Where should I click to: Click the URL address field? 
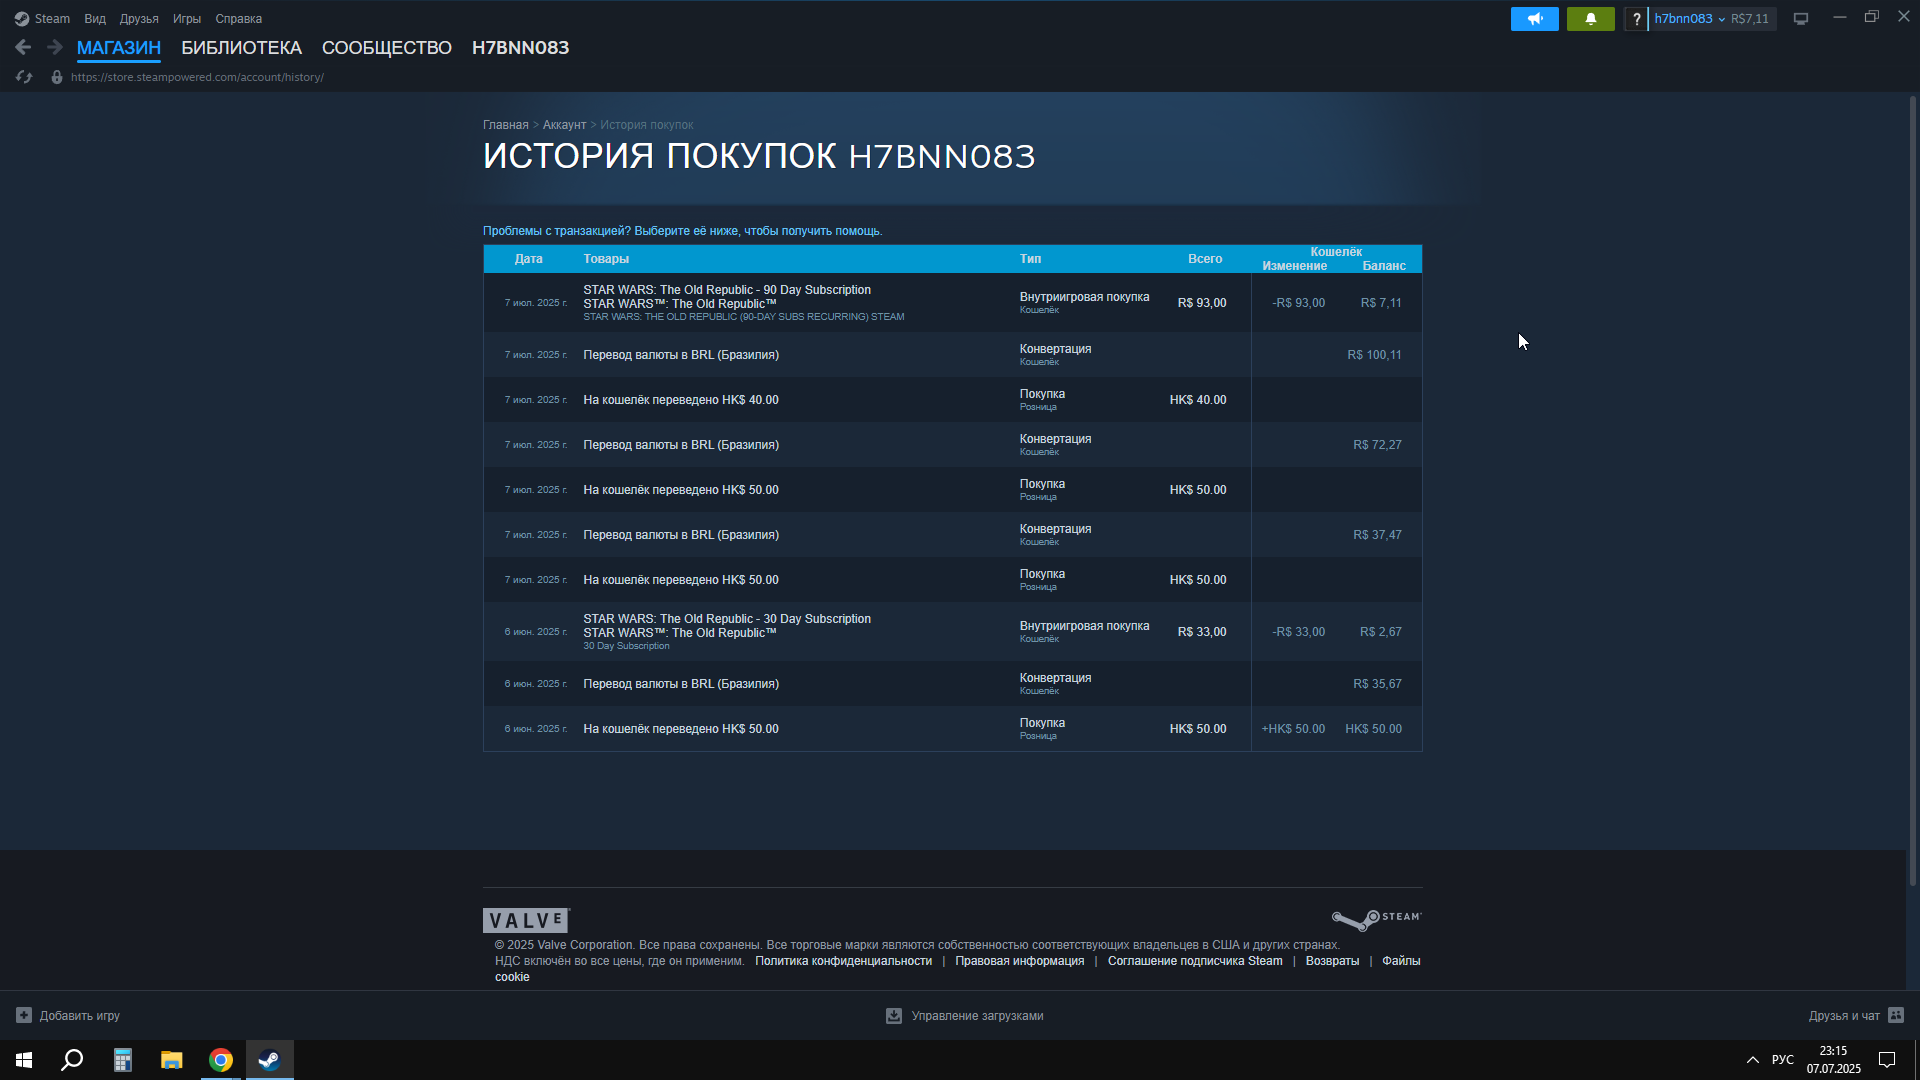click(x=197, y=77)
